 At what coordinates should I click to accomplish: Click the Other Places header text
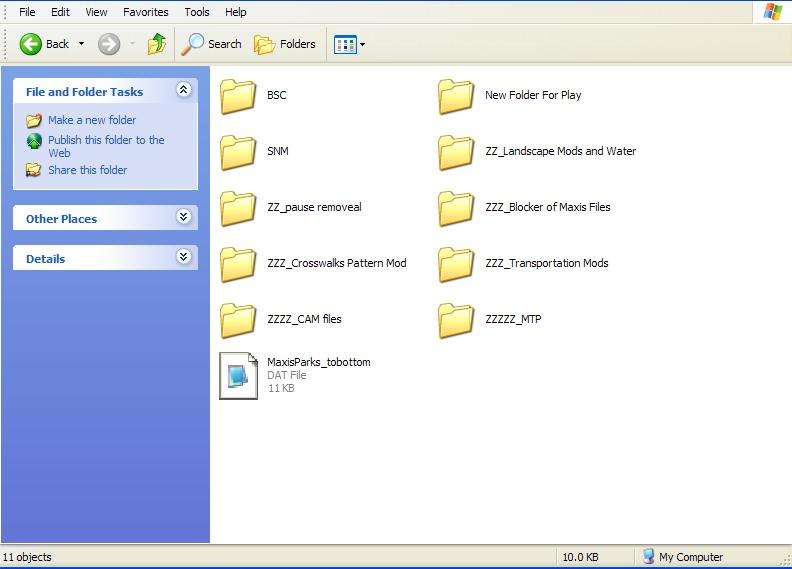coord(61,219)
